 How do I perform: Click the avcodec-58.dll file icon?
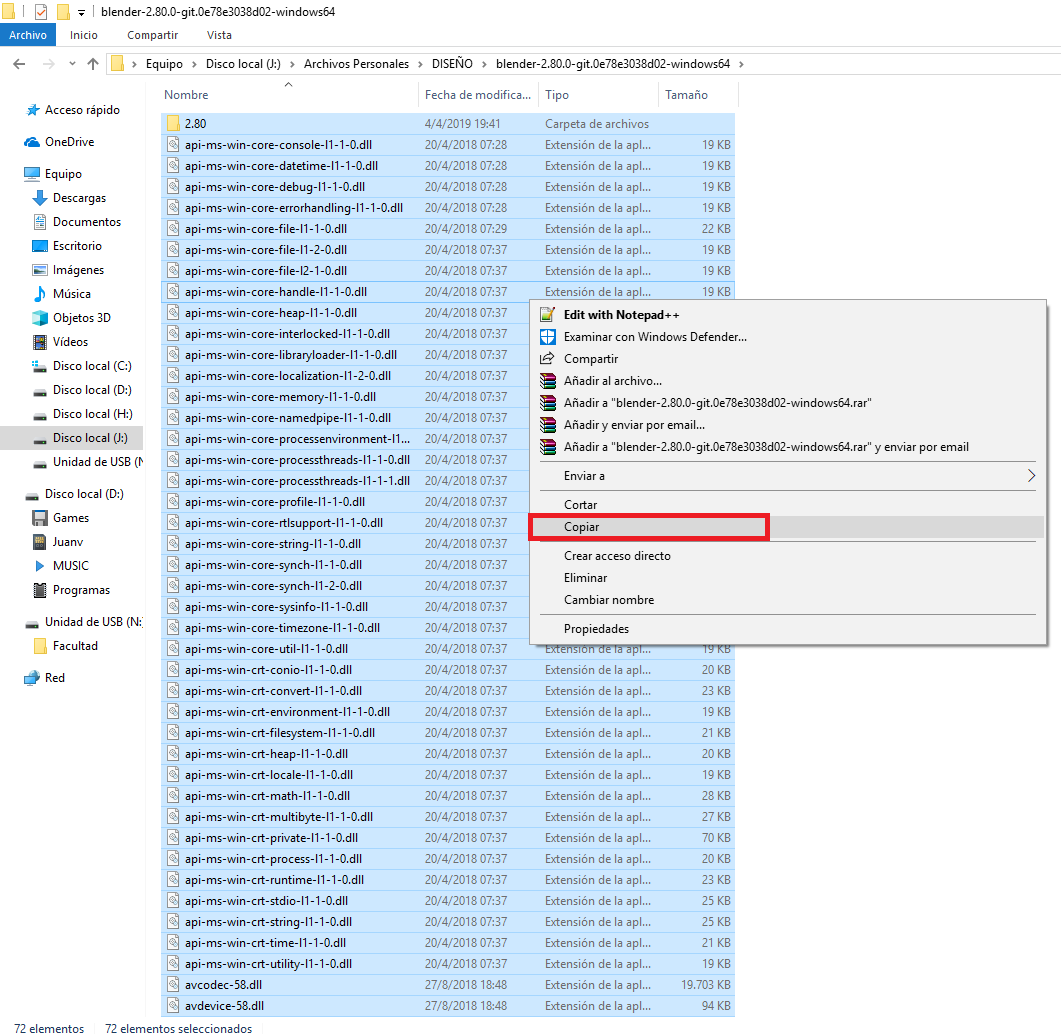point(173,985)
